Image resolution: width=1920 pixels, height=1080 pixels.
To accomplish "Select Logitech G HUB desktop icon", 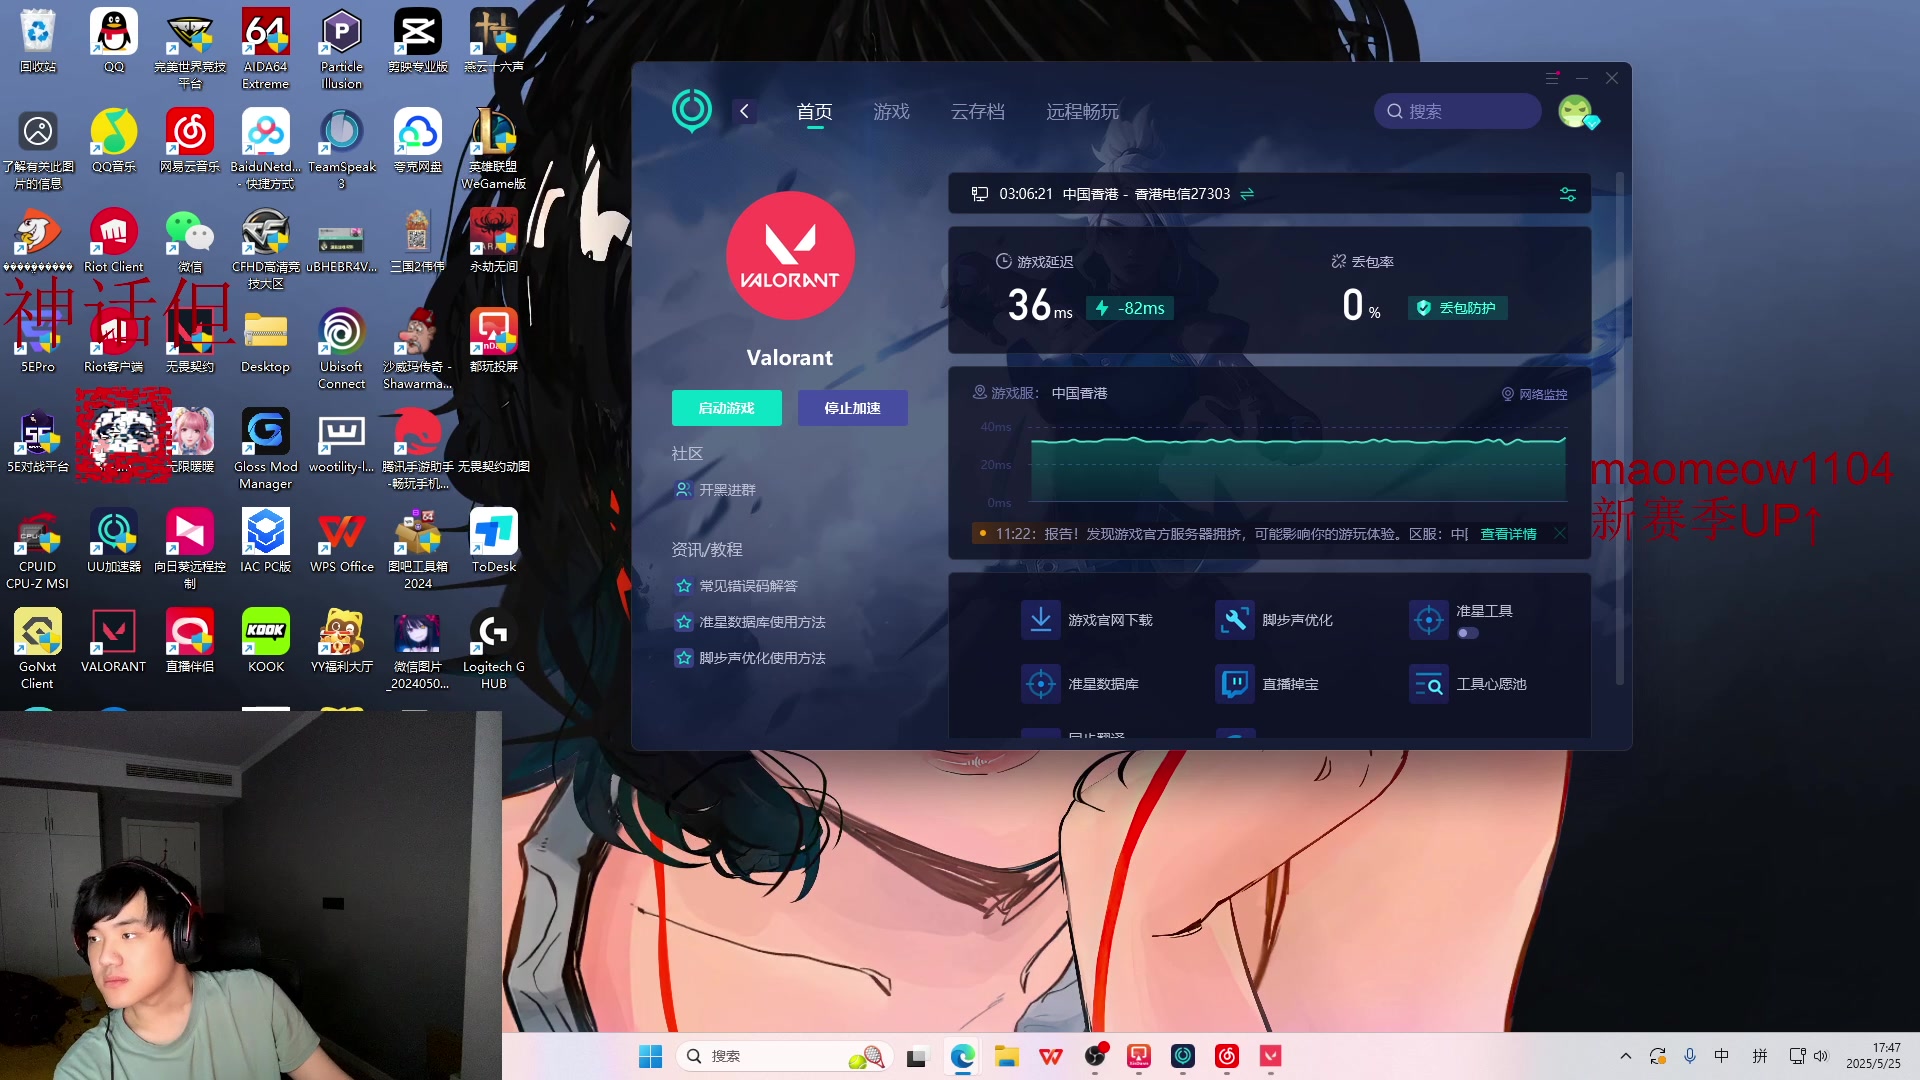I will [x=494, y=650].
